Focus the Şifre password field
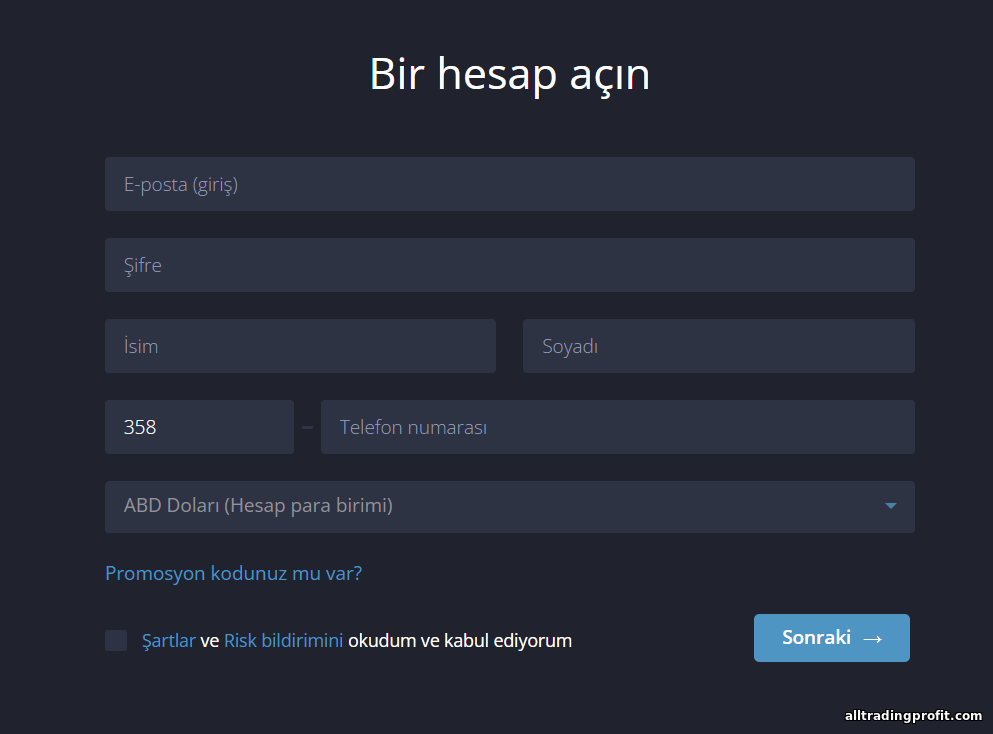Viewport: 993px width, 734px height. point(510,265)
